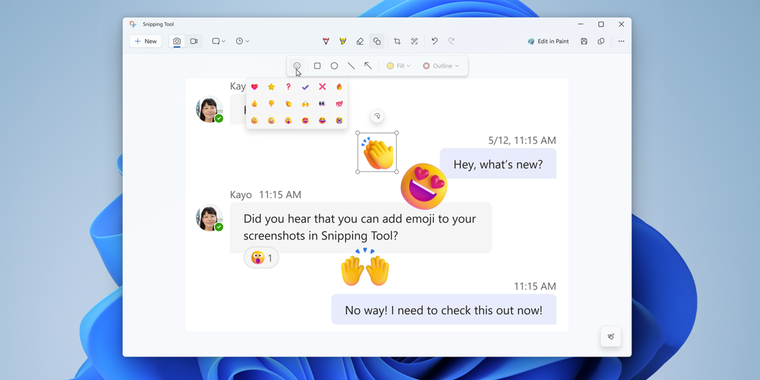Click the 'Kayo 11:15 AM' sender label
The height and width of the screenshot is (380, 760).
[266, 195]
